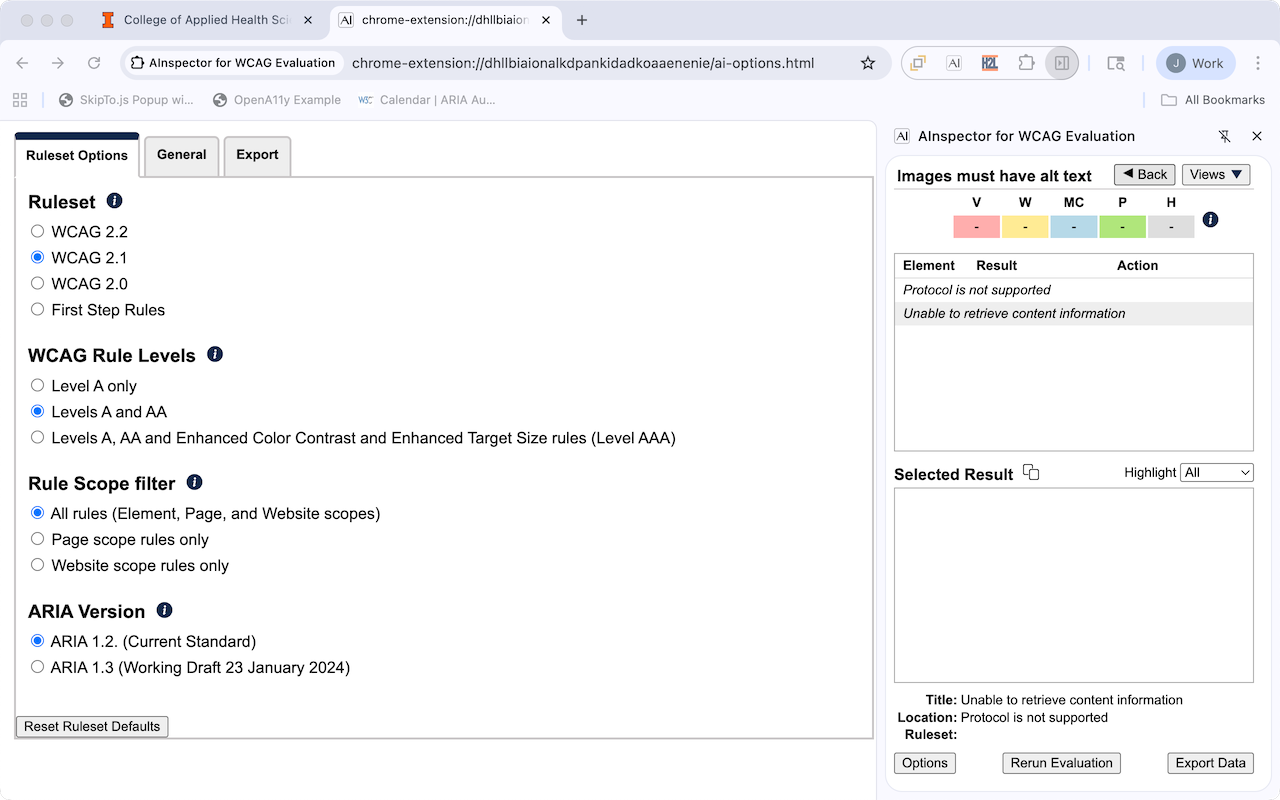Click the WCAG Rule Levels info icon
Screen dimensions: 1280x800
point(215,354)
